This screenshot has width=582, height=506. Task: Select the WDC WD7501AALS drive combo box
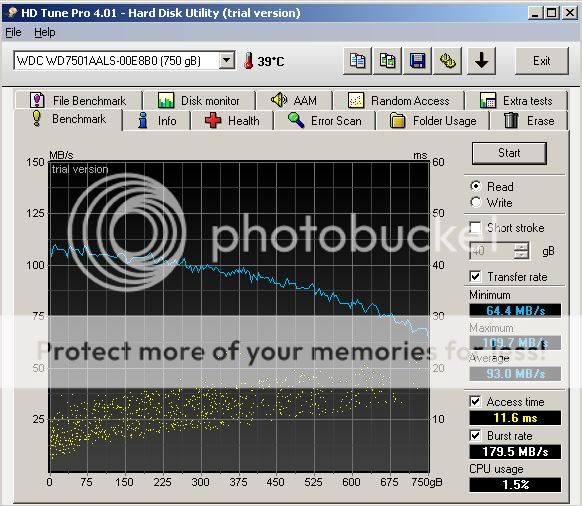[x=124, y=60]
